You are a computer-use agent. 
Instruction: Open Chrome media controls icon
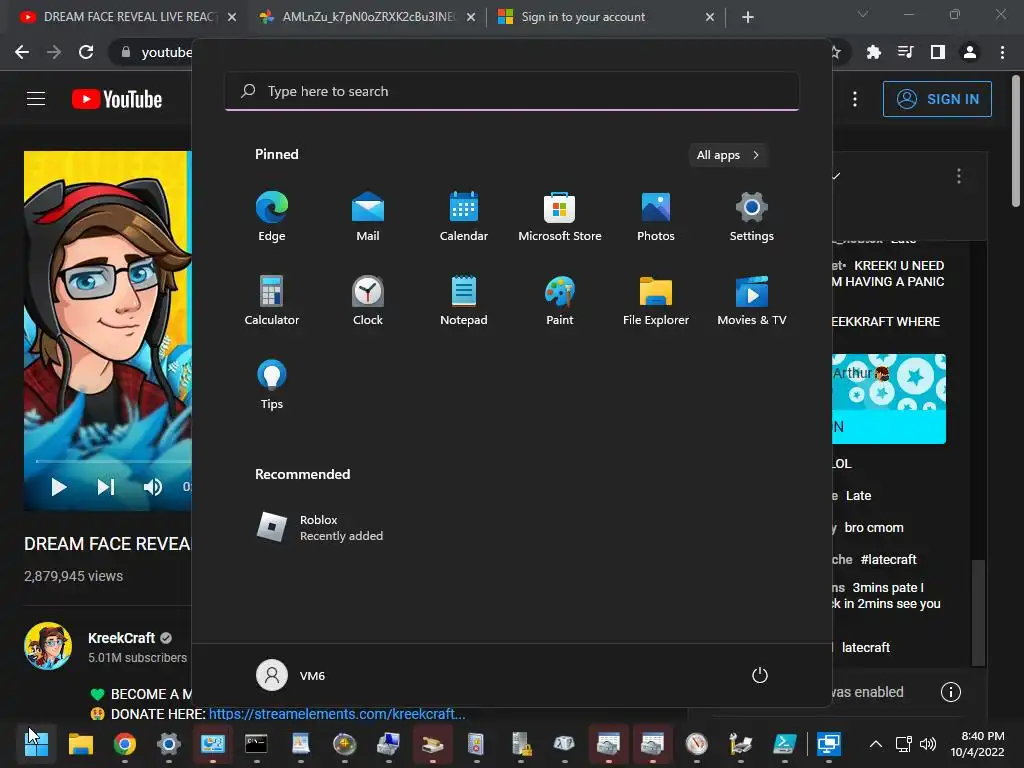[x=905, y=52]
